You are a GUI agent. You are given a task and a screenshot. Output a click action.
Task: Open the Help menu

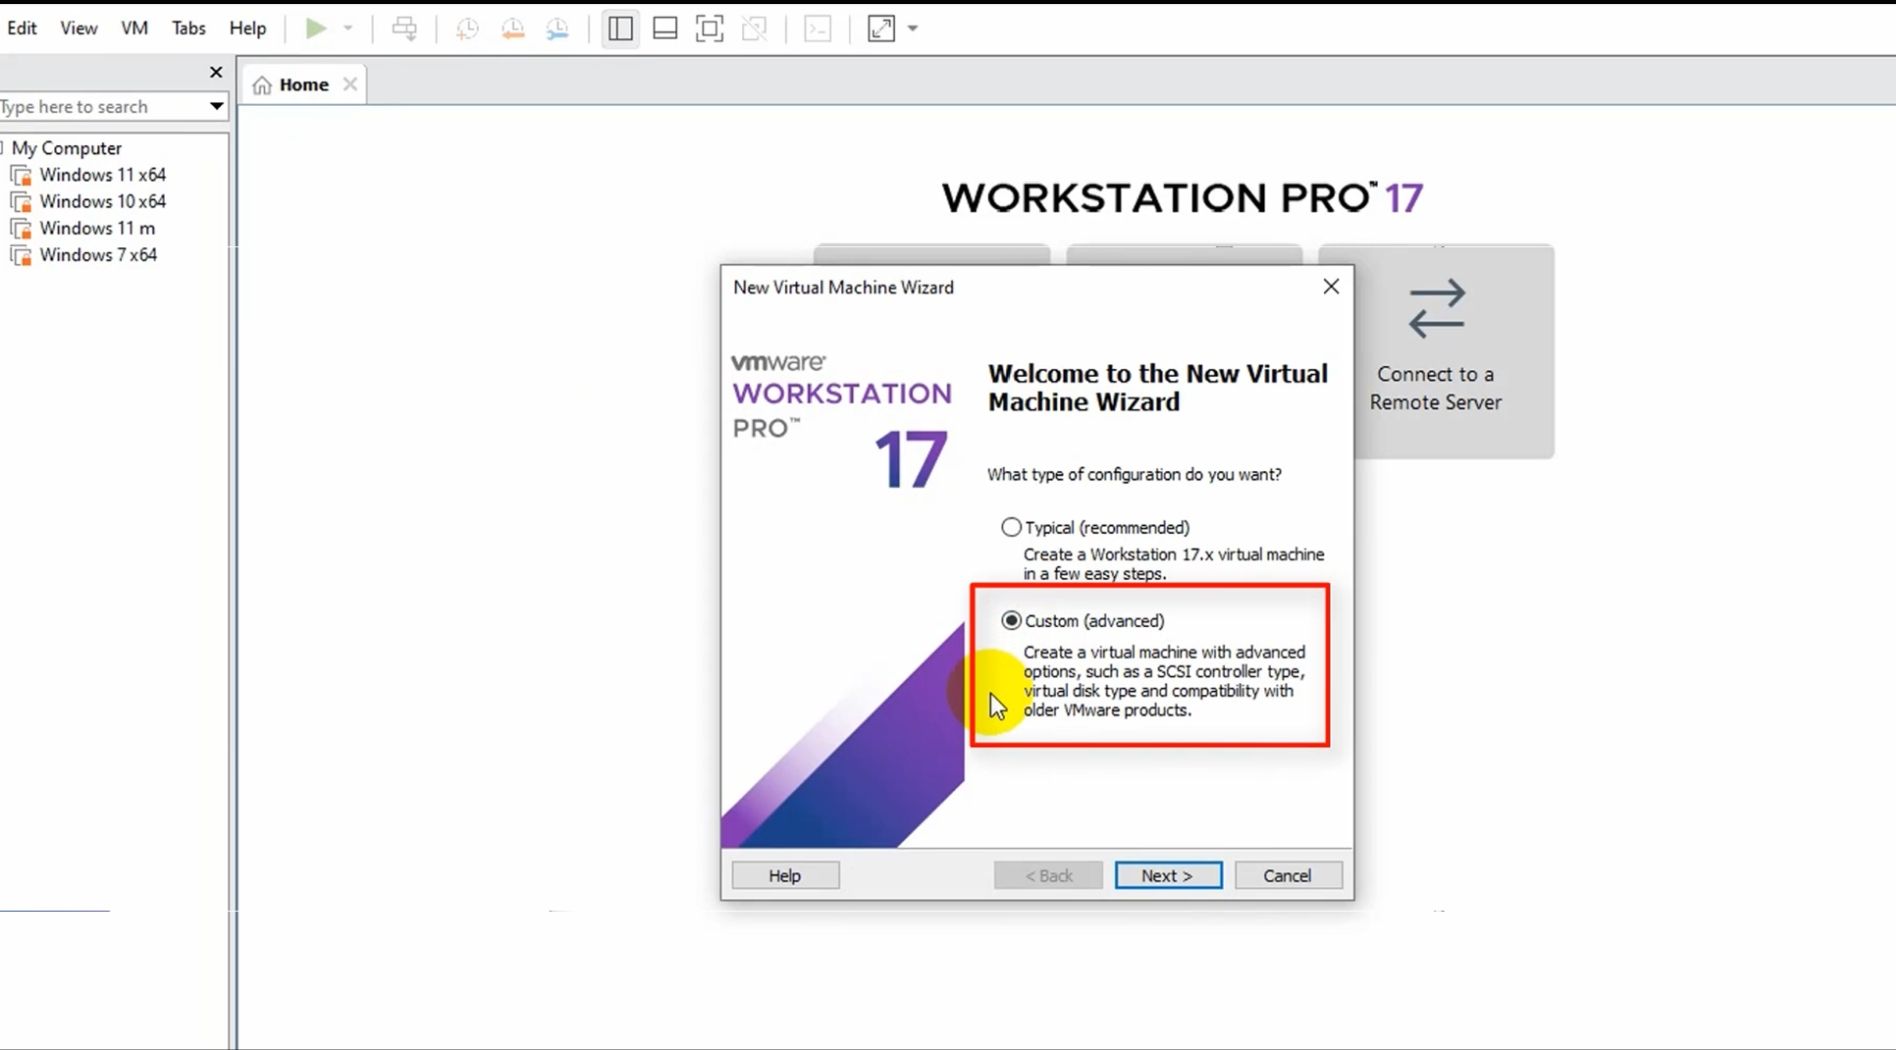click(247, 28)
